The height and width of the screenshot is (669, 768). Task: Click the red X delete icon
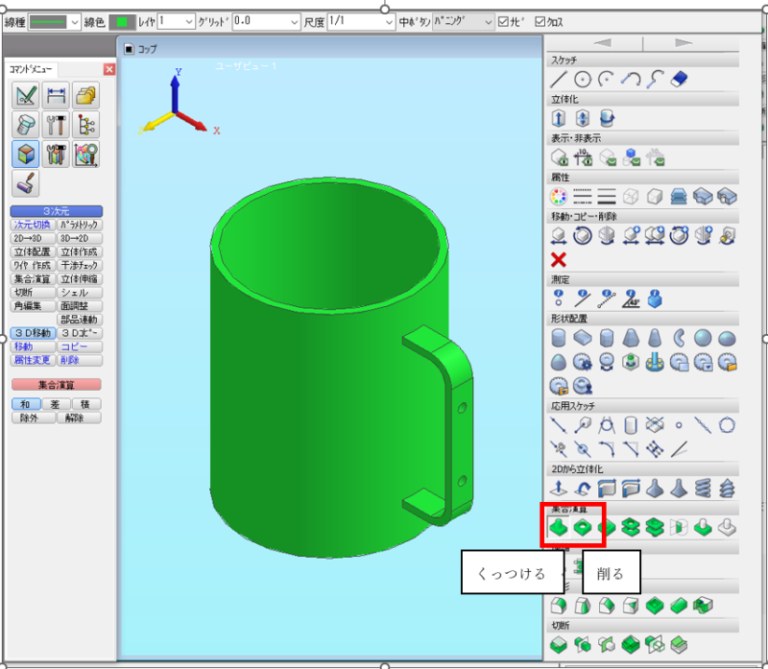(x=559, y=260)
